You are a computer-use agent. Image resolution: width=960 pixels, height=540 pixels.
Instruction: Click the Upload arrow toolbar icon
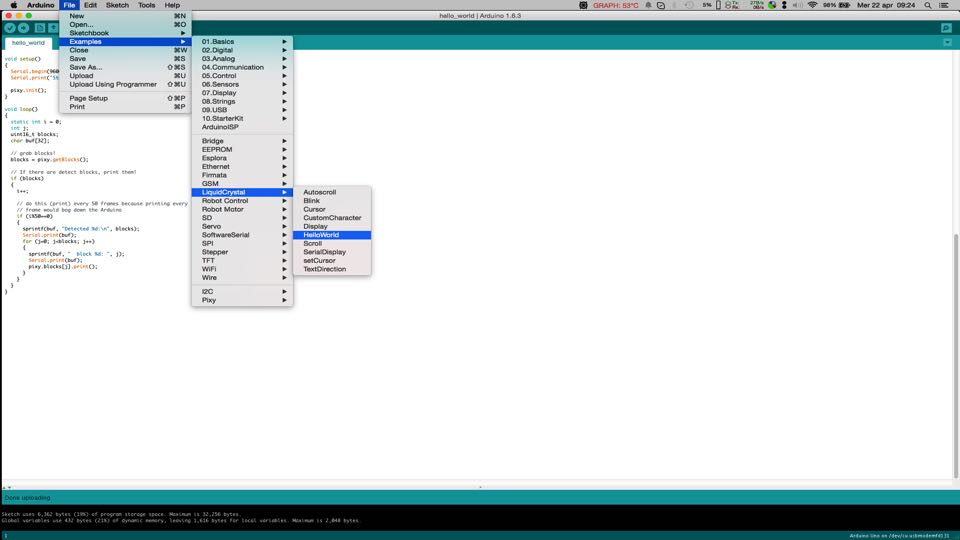click(23, 28)
